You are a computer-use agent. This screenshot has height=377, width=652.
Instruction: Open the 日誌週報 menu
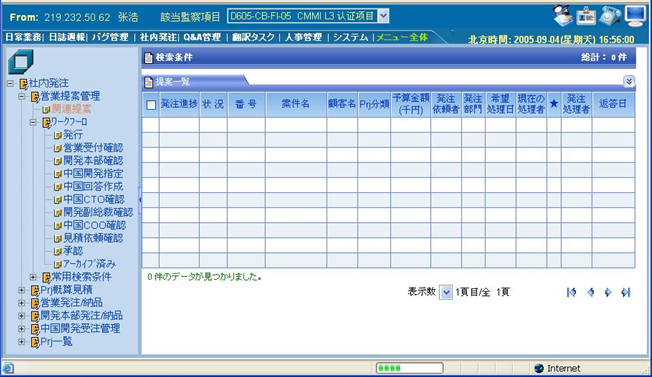pos(67,37)
